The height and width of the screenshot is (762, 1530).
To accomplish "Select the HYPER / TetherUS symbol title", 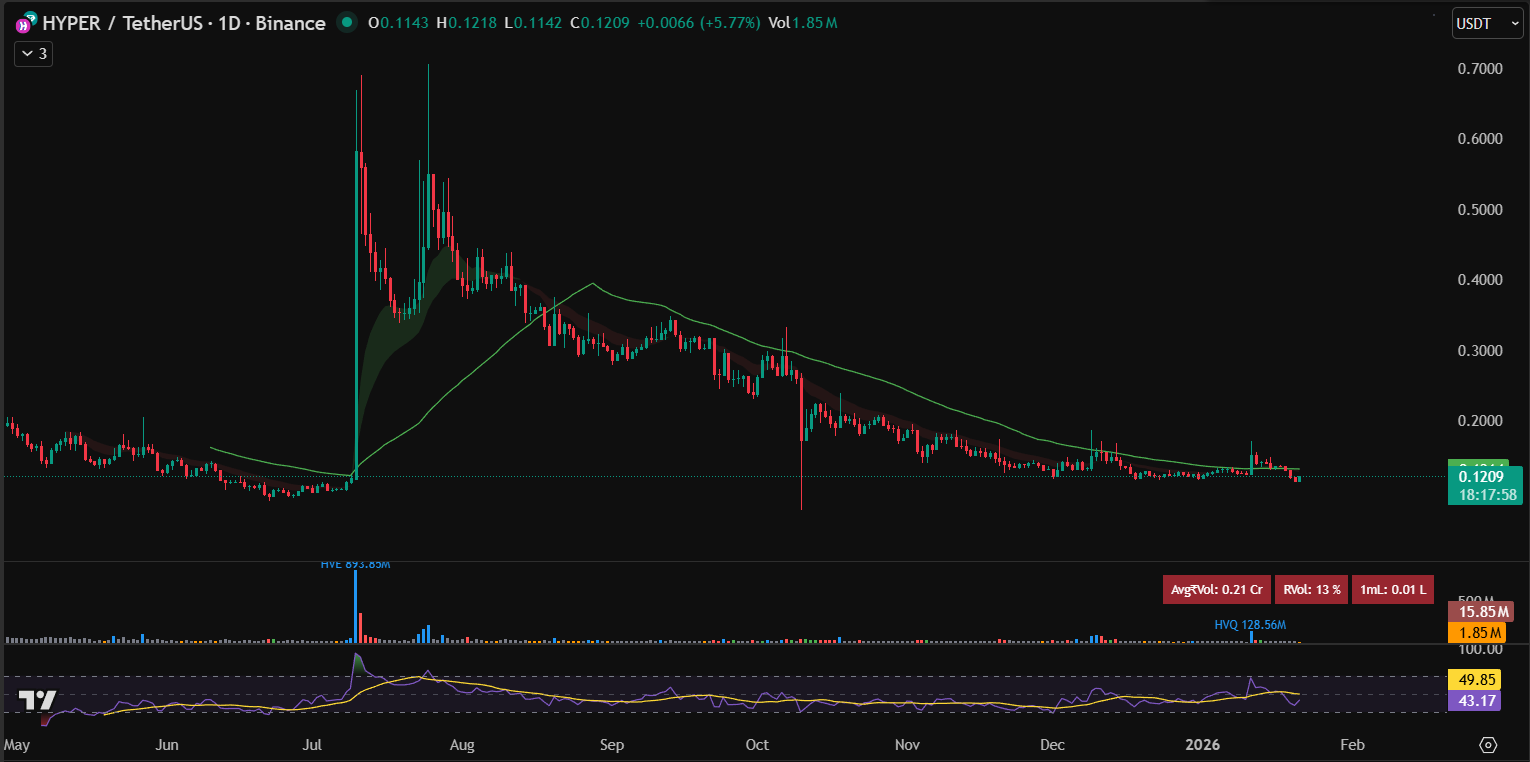I will [125, 22].
